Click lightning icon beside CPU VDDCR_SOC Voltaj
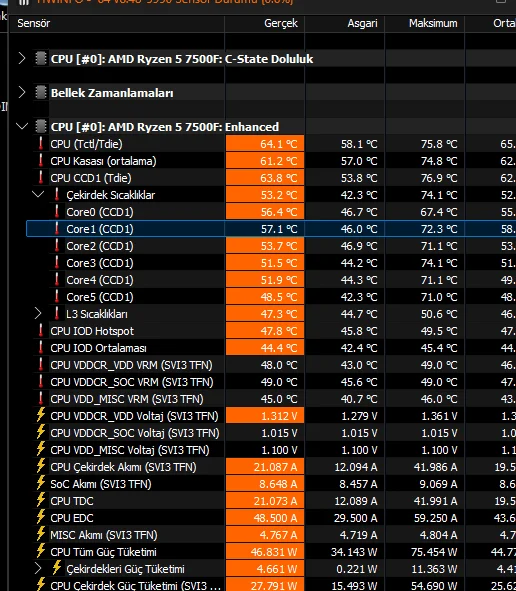 click(41, 432)
